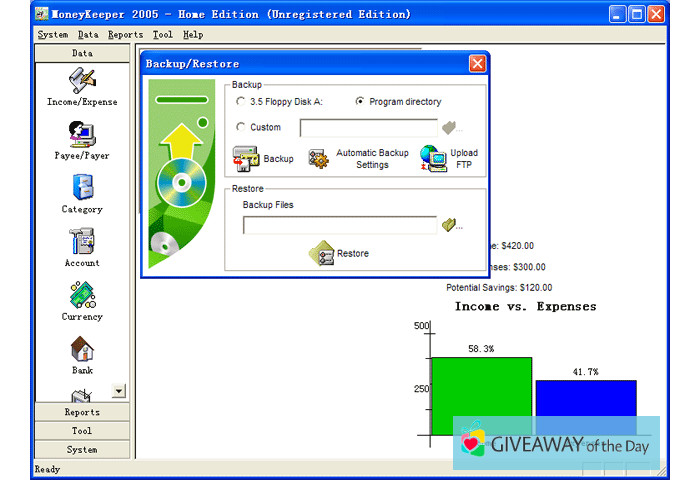This screenshot has width=700, height=480.
Task: Open the System menu
Action: (53, 34)
